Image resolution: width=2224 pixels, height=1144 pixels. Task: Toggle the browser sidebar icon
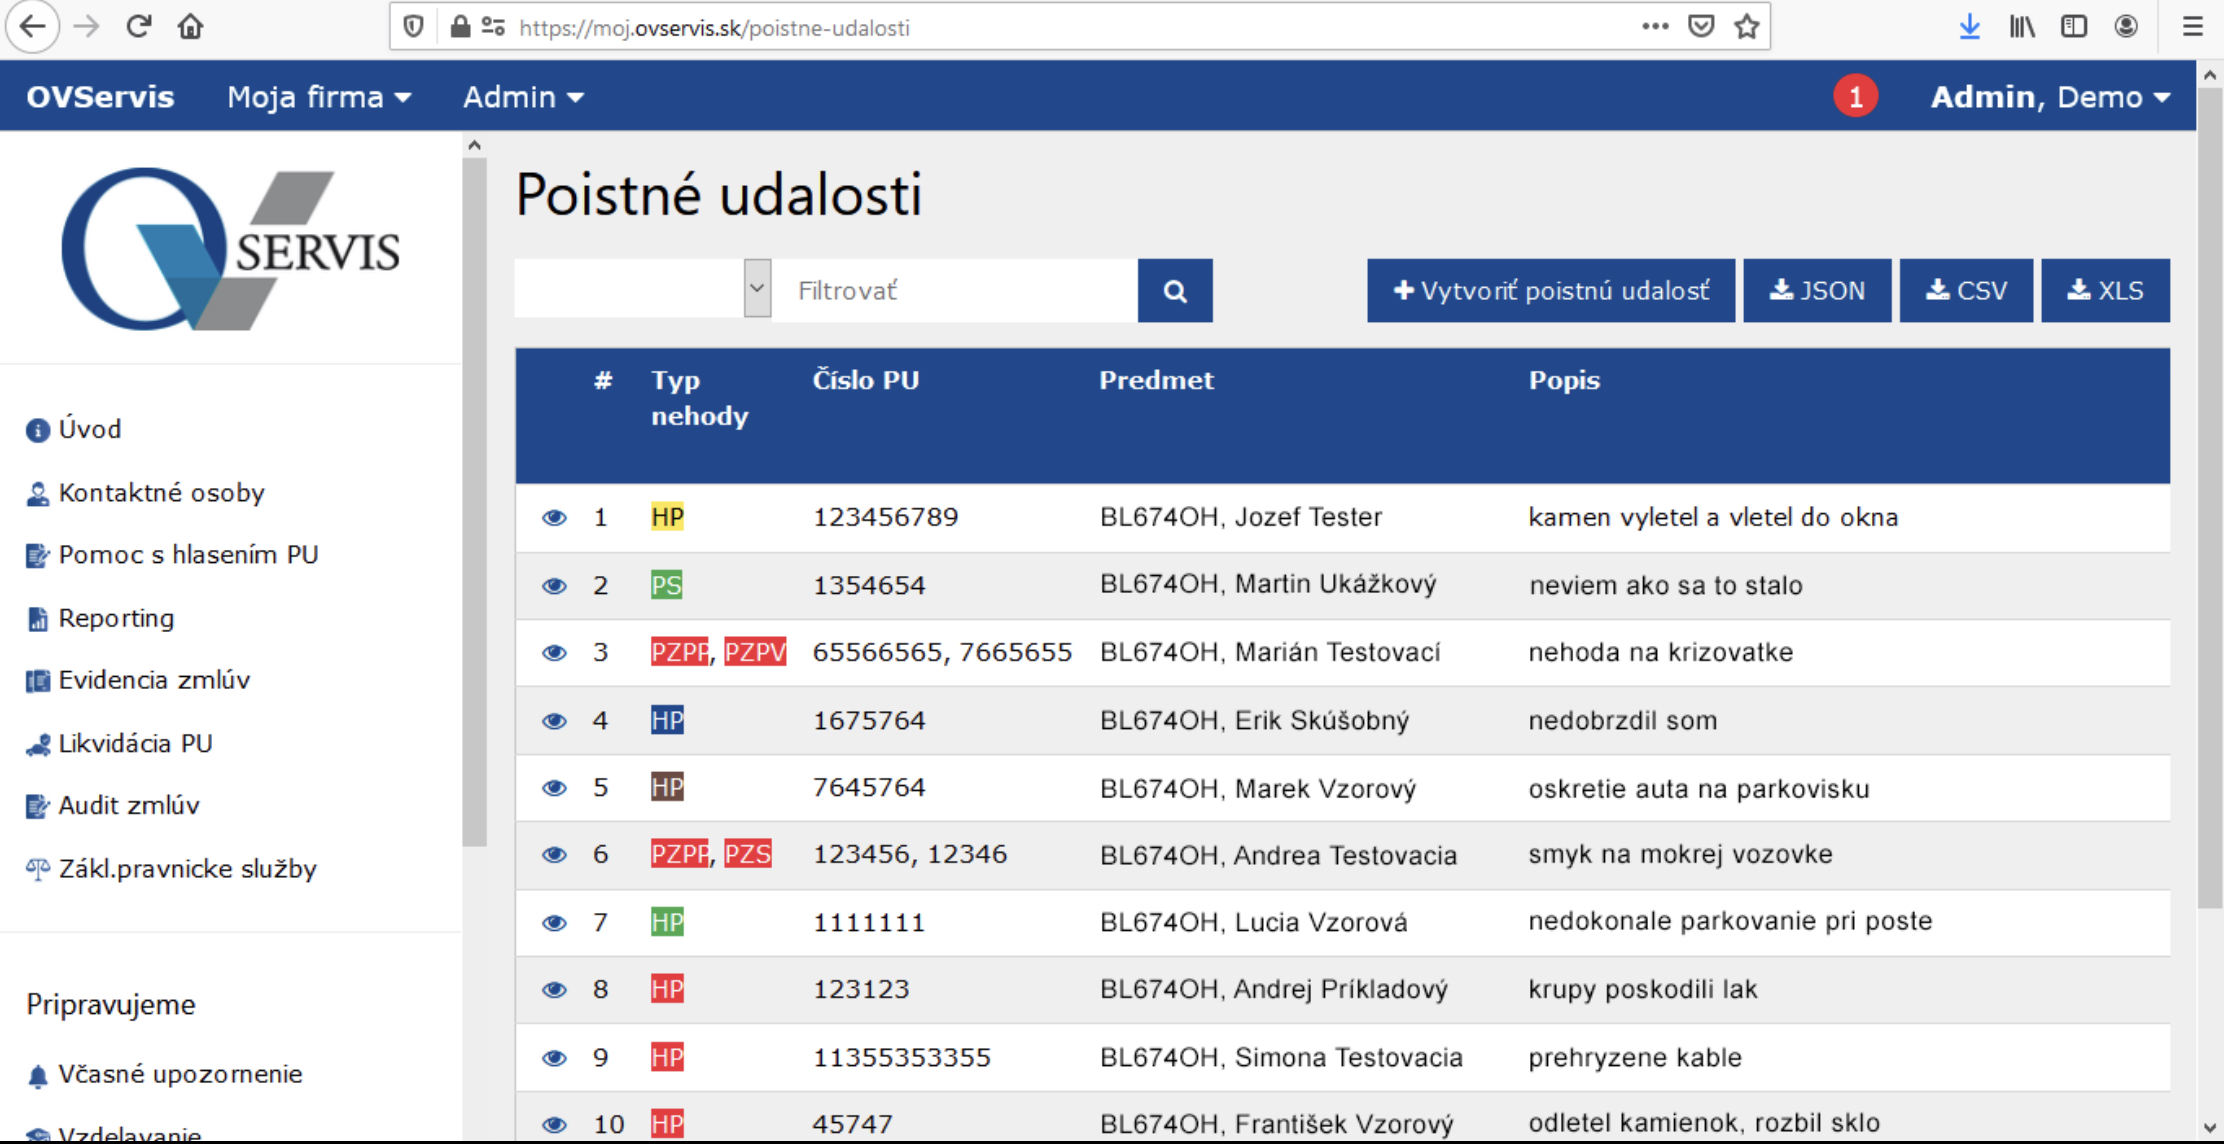(2074, 27)
